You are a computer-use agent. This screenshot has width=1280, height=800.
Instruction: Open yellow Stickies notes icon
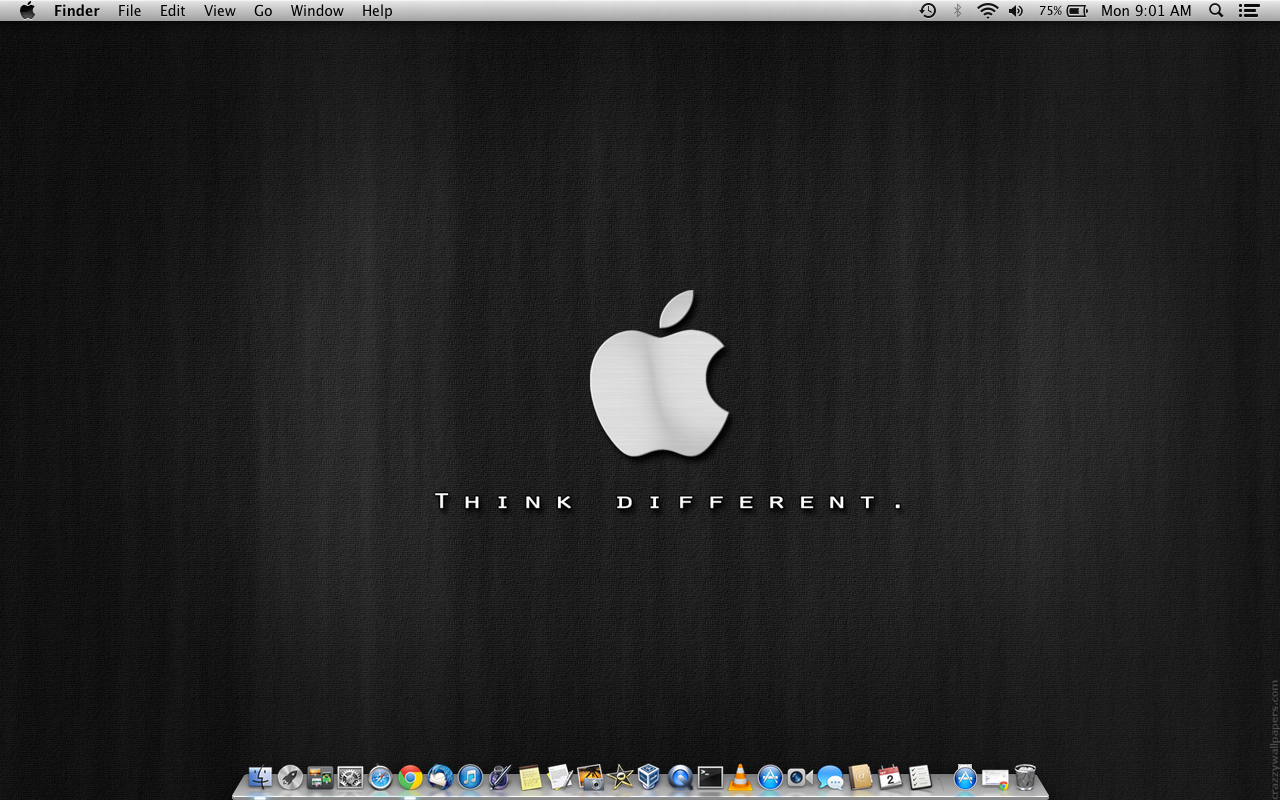click(530, 777)
